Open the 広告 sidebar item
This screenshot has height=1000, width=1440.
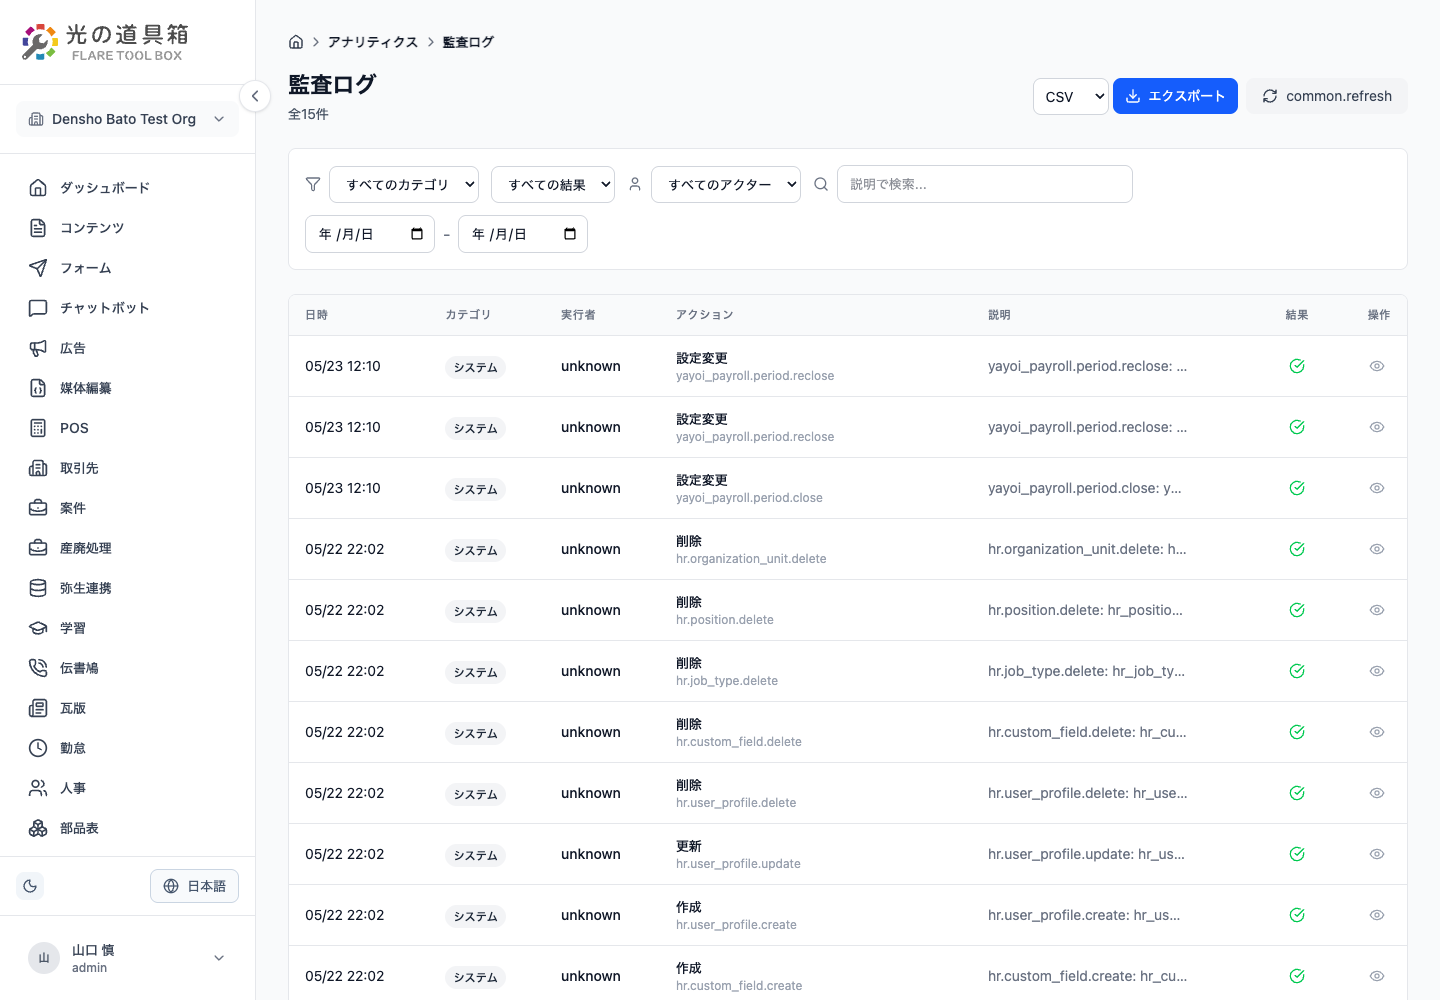click(x=127, y=348)
